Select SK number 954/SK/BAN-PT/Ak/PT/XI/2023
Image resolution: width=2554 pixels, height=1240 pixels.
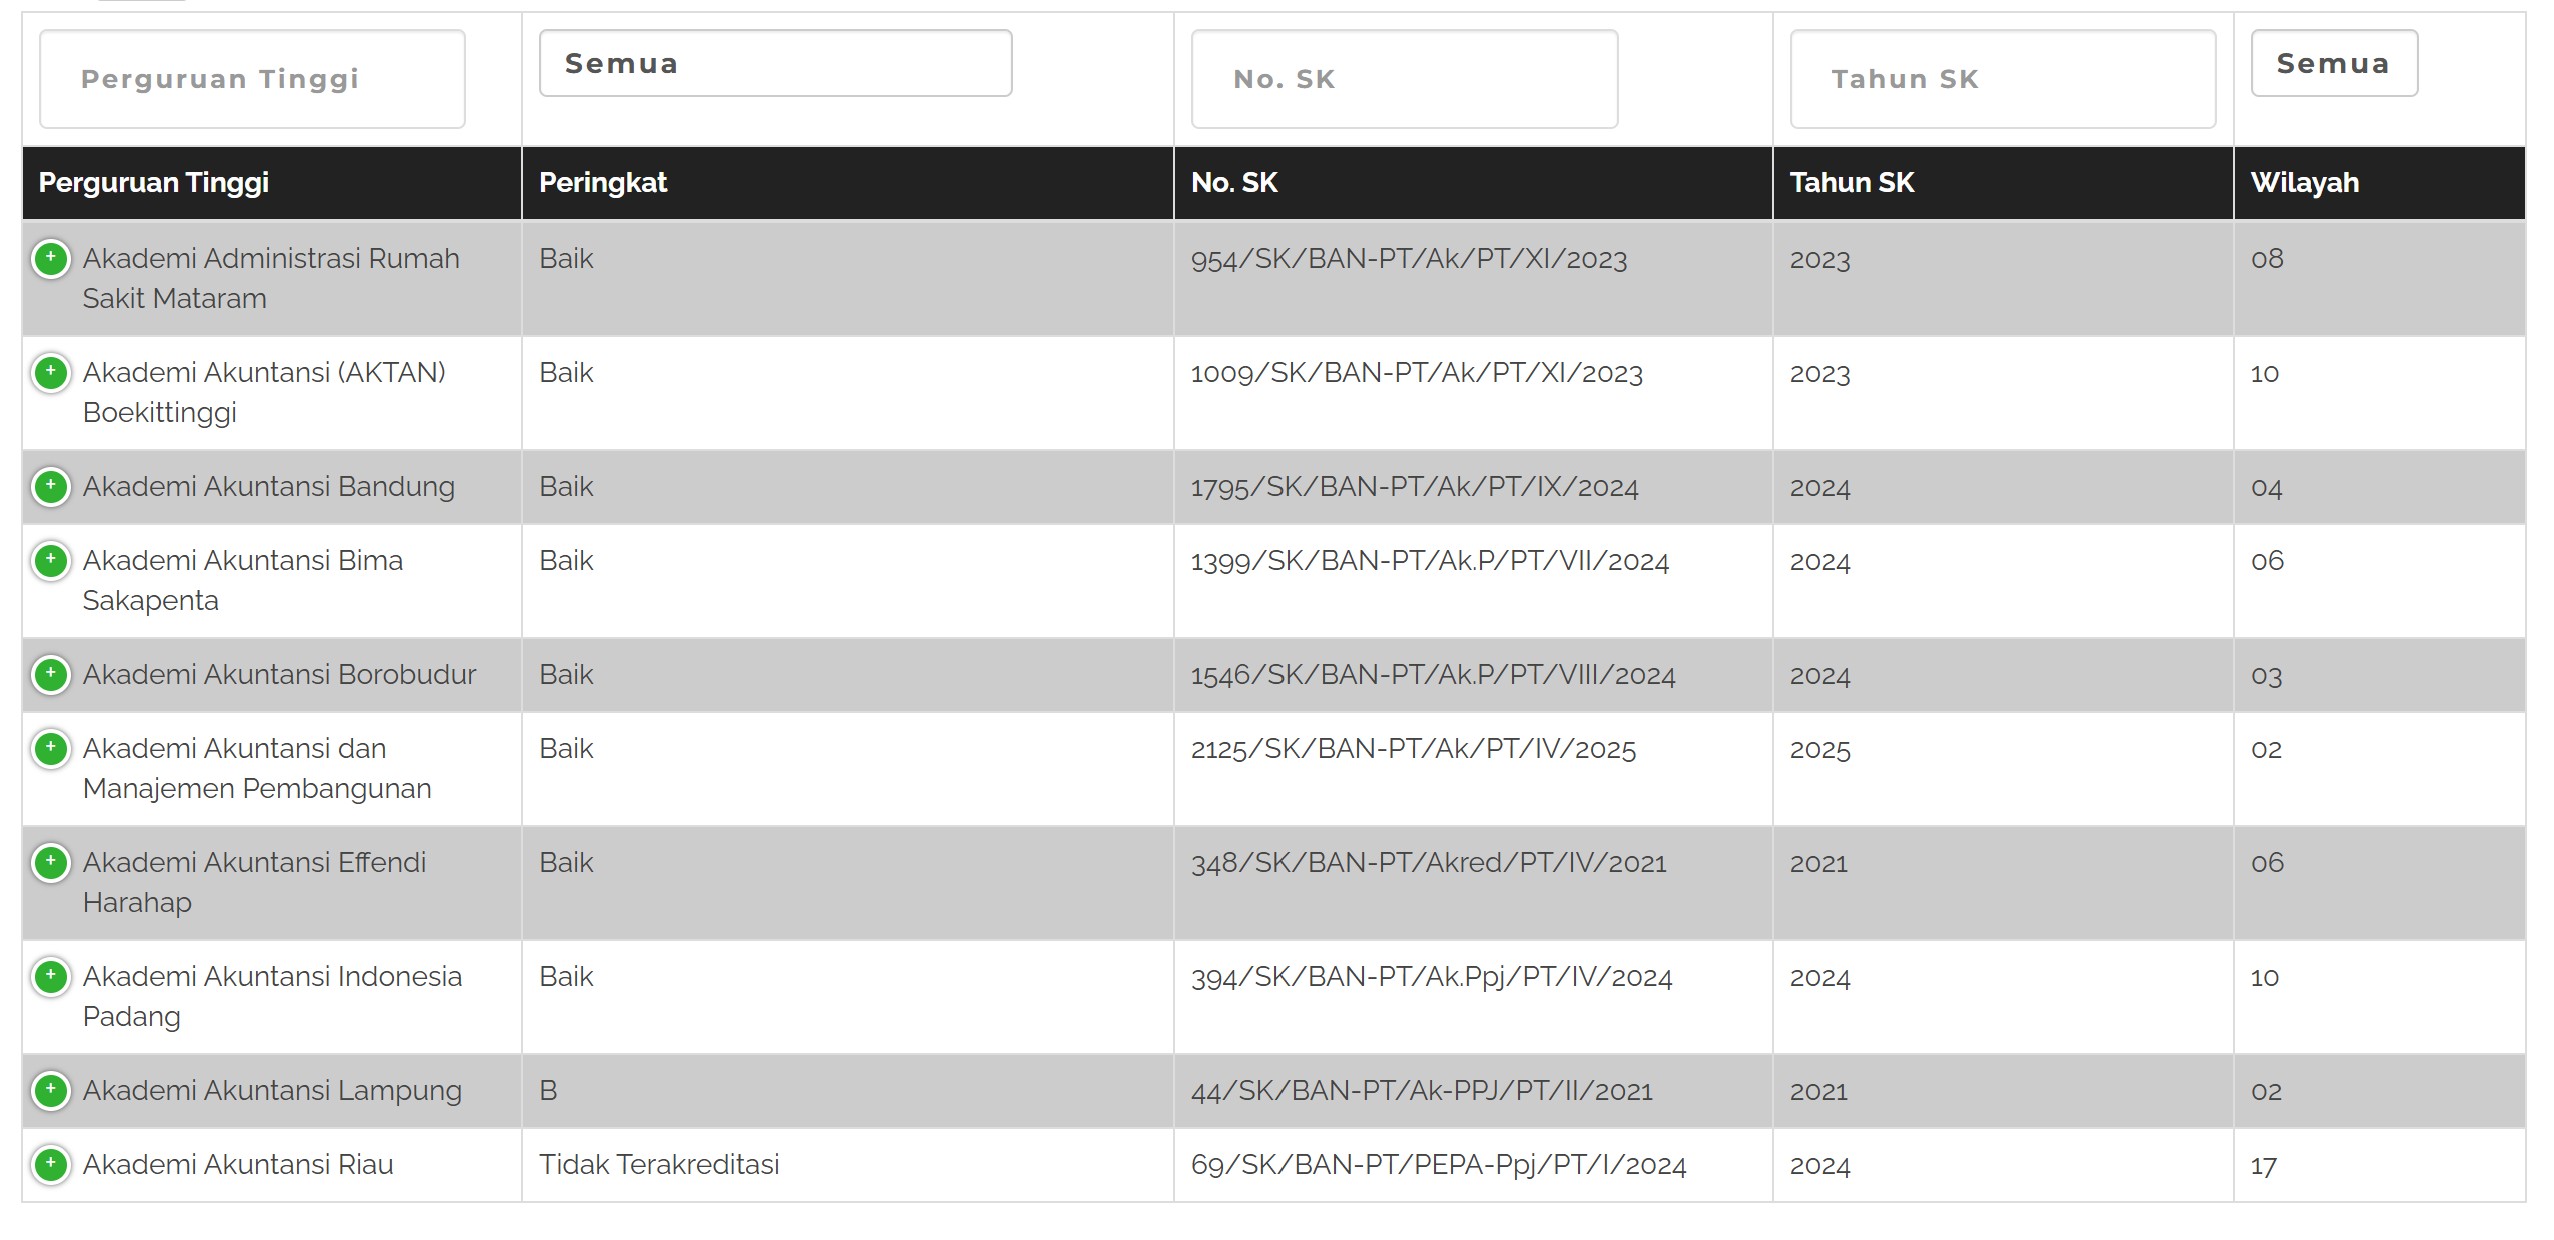coord(1409,259)
